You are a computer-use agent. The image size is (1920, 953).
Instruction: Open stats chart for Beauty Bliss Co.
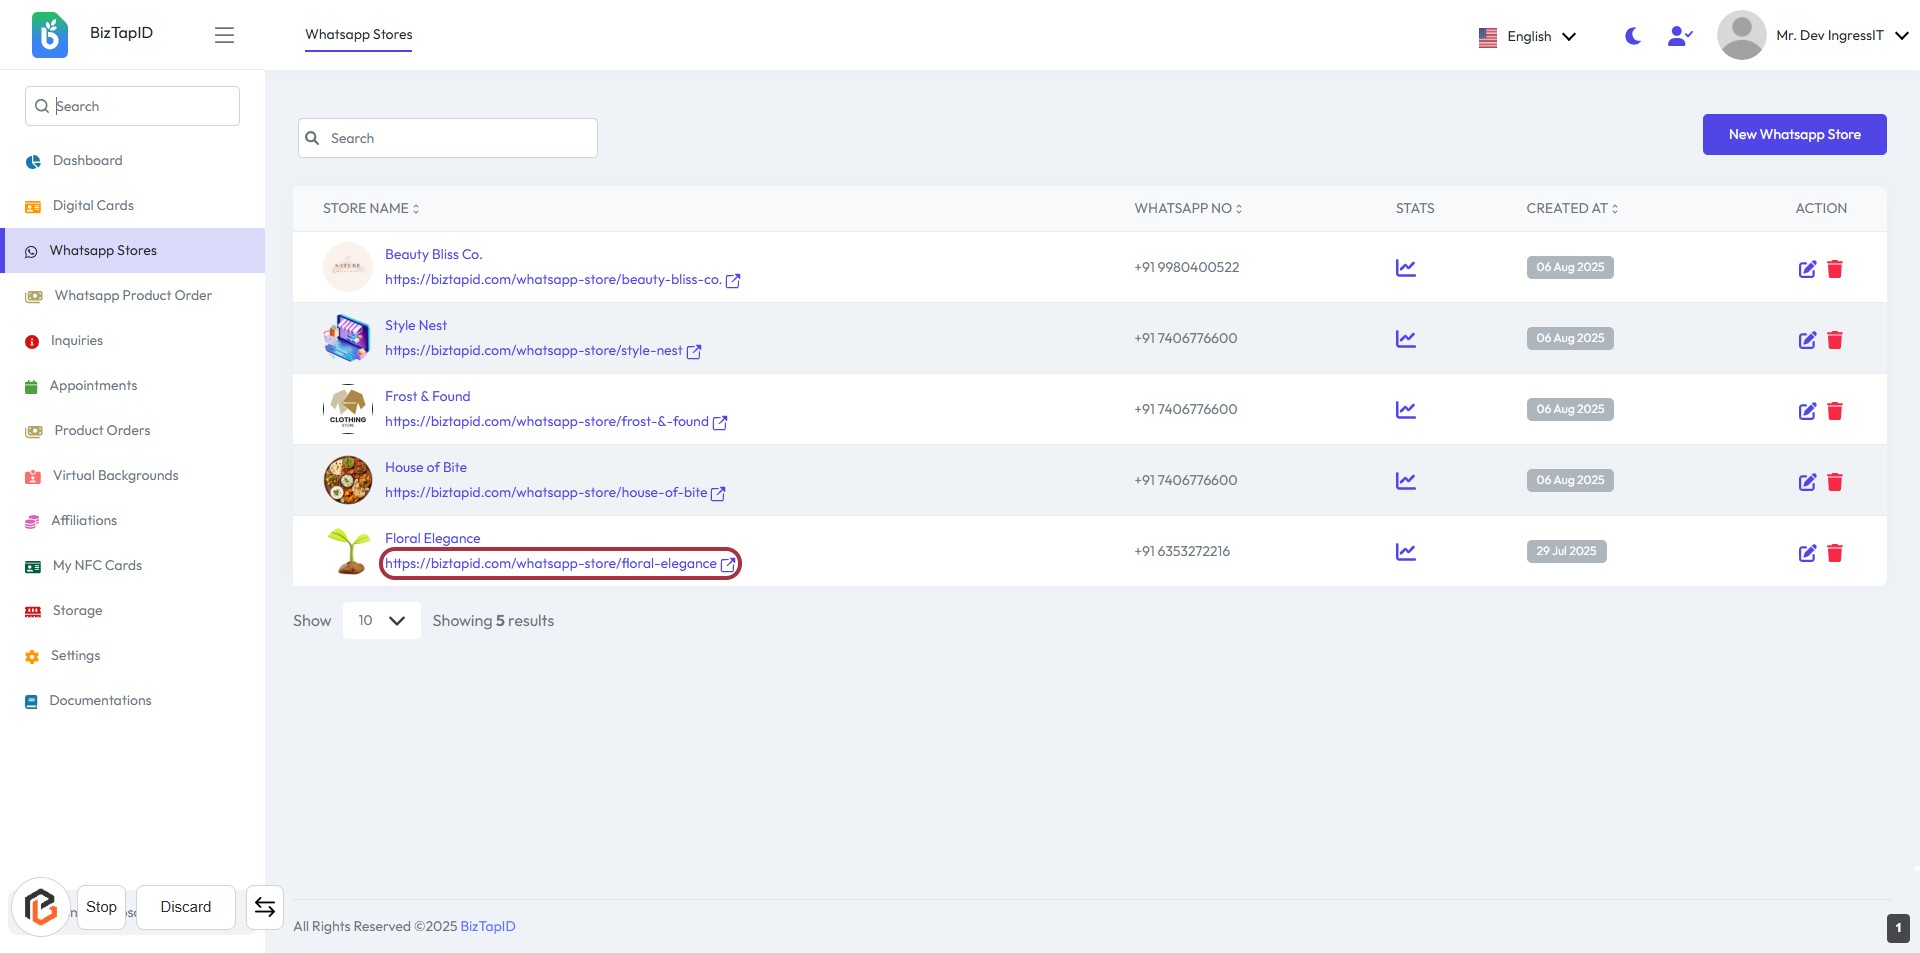click(x=1405, y=268)
